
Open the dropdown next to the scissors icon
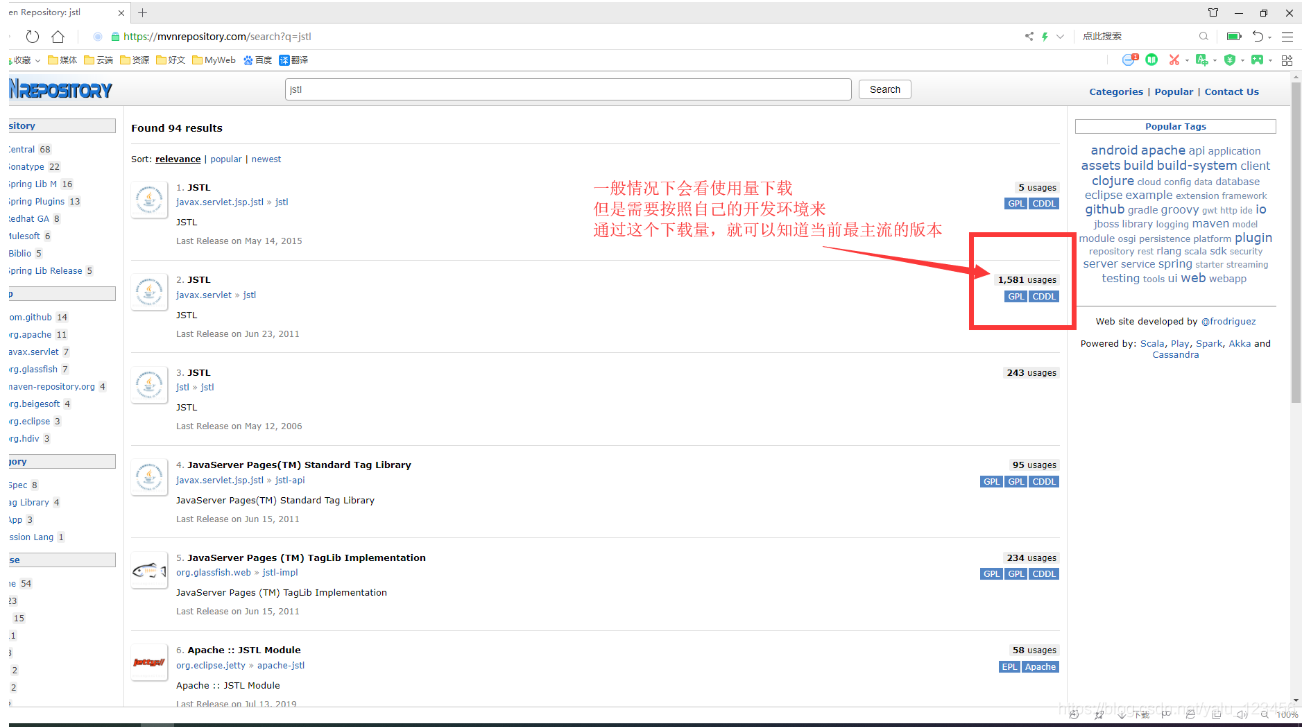pos(1187,60)
